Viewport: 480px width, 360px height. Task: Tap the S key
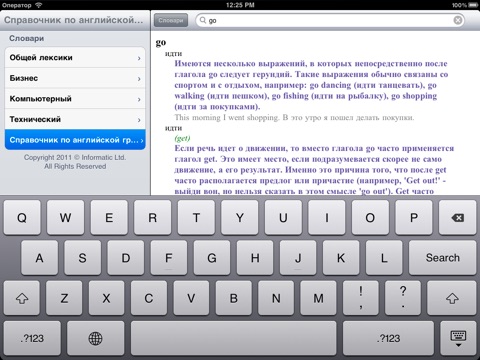(82, 258)
